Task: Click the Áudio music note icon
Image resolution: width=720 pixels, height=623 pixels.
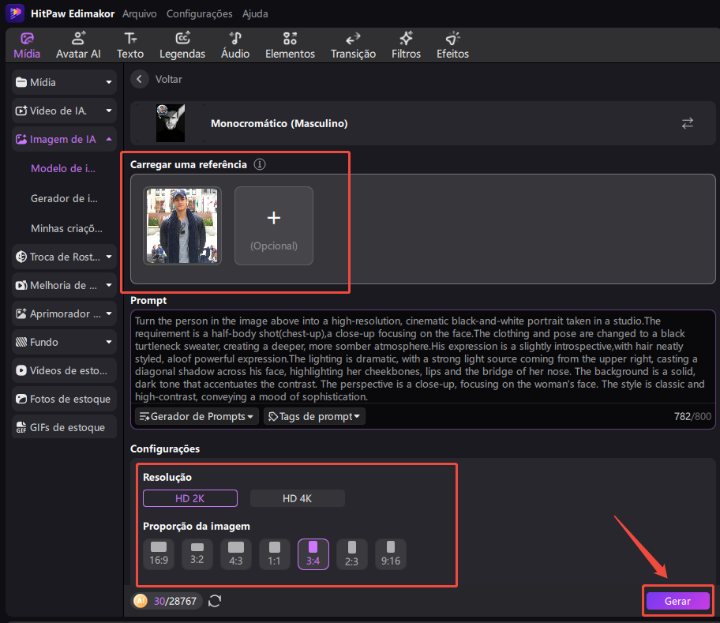Action: coord(235,39)
